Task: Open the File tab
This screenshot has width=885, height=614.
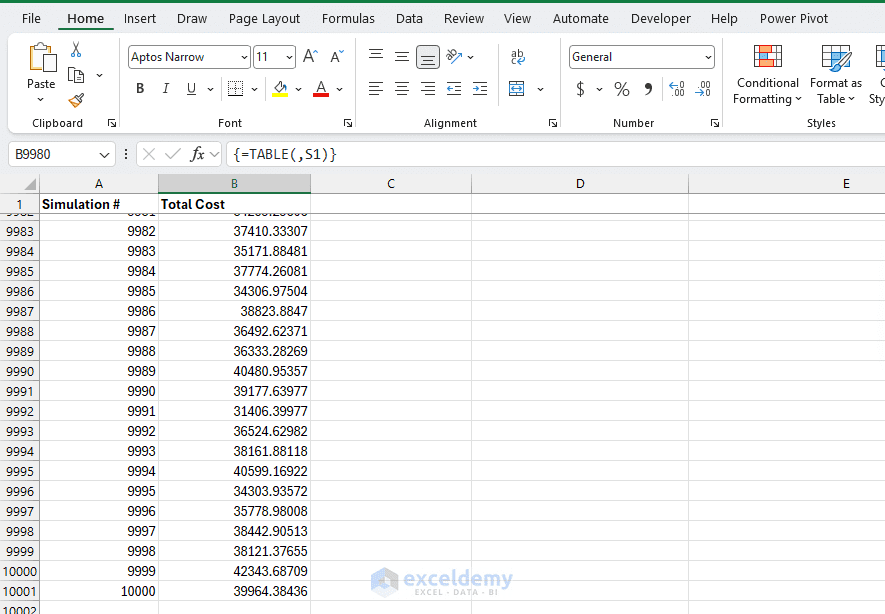Action: (31, 19)
